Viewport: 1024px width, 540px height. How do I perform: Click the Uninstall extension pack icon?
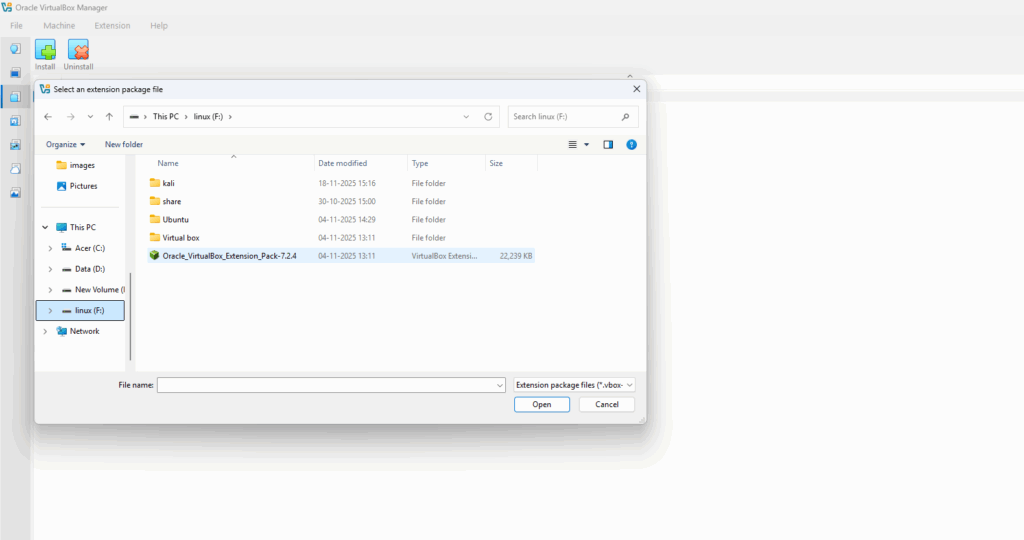pyautogui.click(x=78, y=50)
